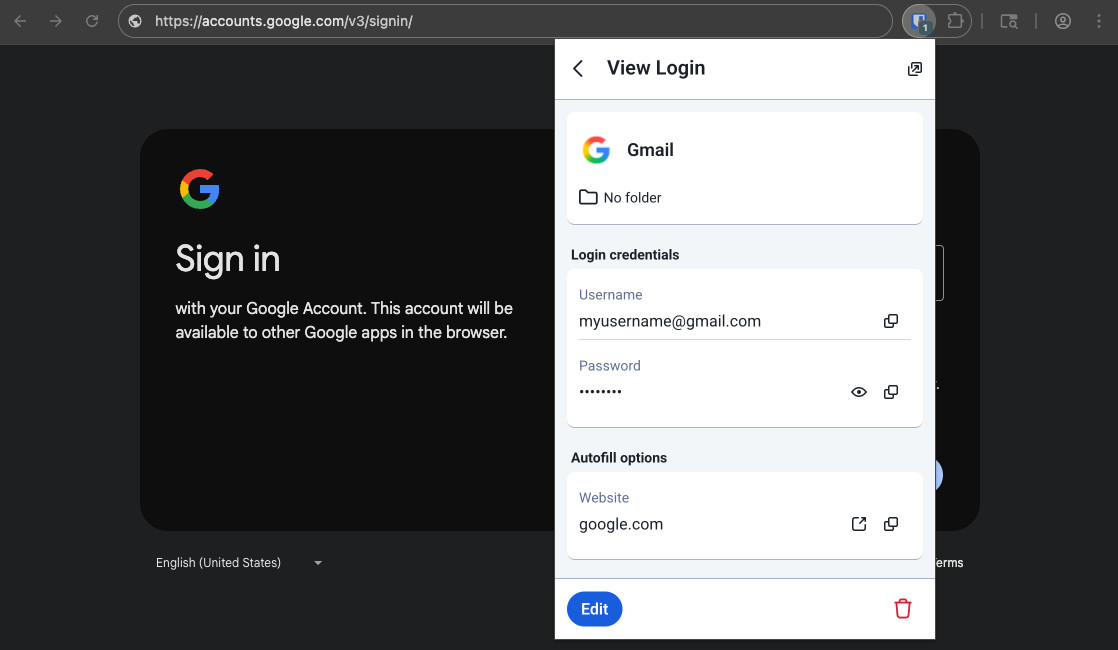
Task: Copy the google.com website URL
Action: tap(890, 524)
